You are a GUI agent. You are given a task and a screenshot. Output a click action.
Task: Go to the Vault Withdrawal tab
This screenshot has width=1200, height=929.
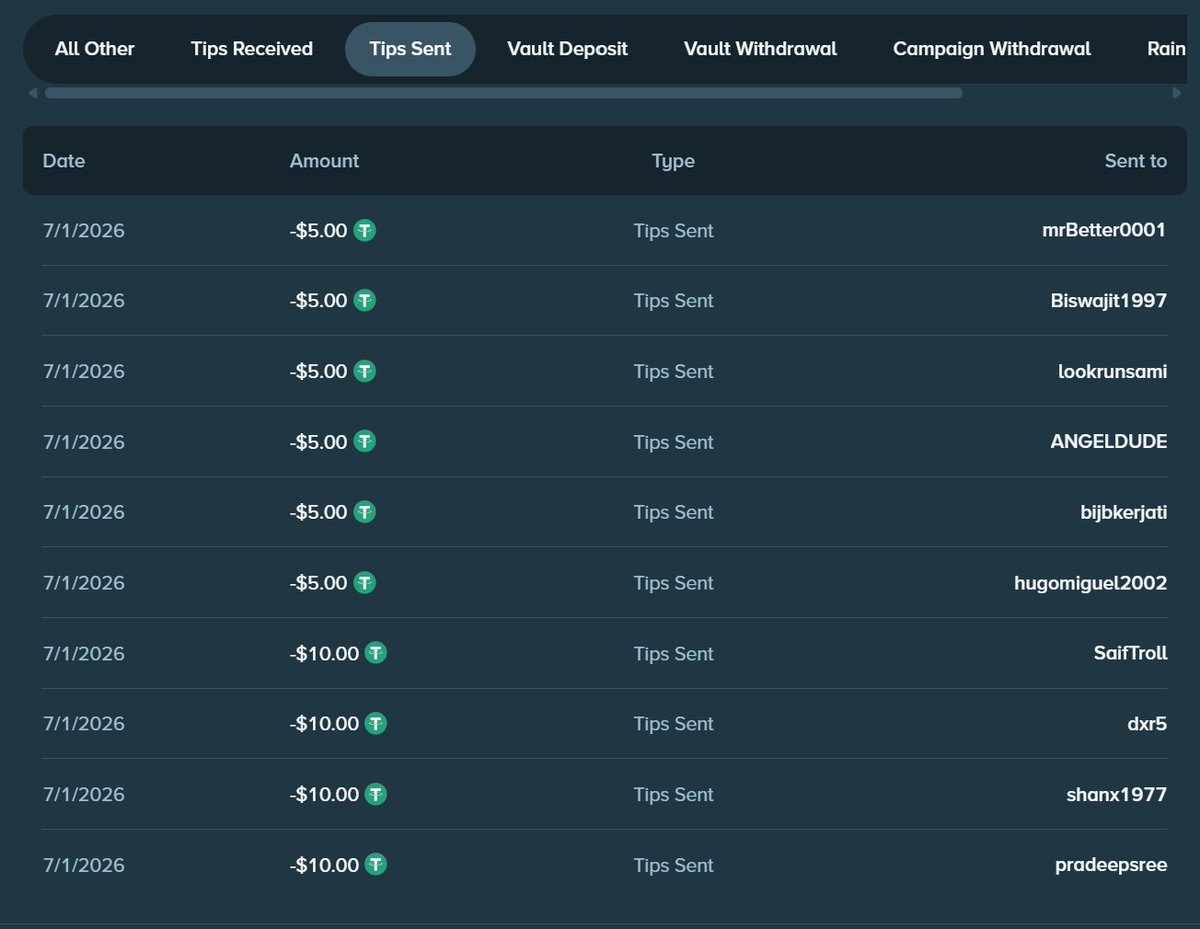760,48
